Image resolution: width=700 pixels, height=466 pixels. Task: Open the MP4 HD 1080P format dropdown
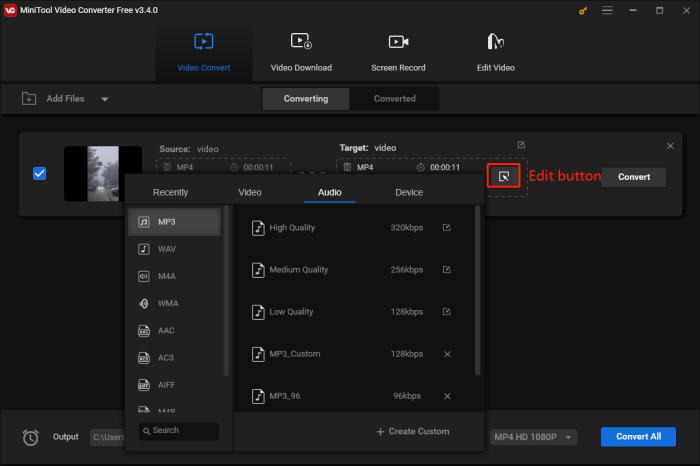click(x=533, y=437)
